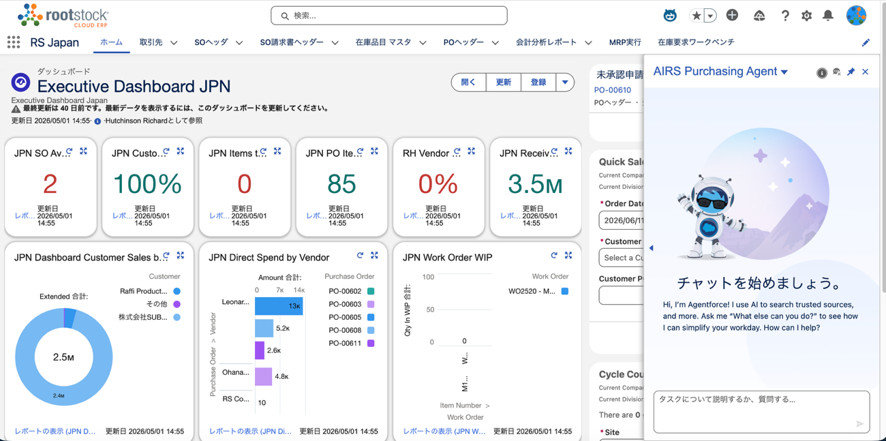Image resolution: width=886 pixels, height=441 pixels.
Task: Expand the JPN Receiv.. card
Action: pos(569,151)
